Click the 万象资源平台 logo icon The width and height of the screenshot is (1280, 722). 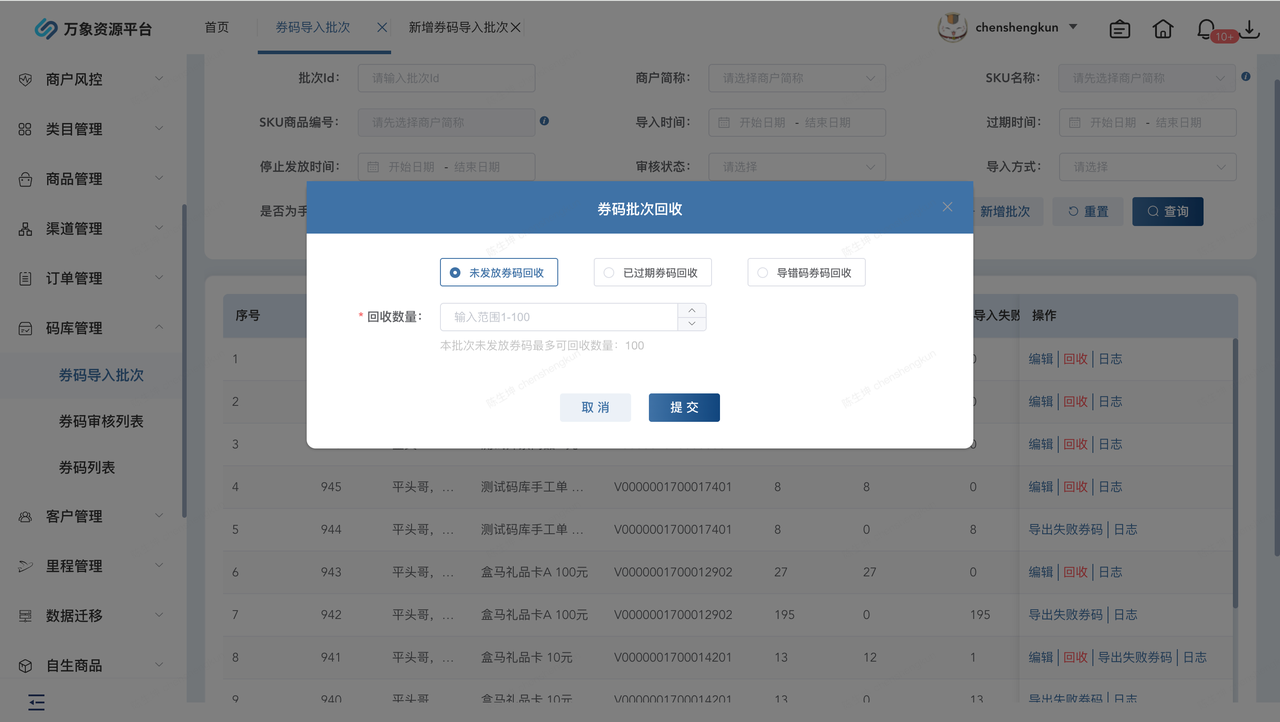click(46, 29)
